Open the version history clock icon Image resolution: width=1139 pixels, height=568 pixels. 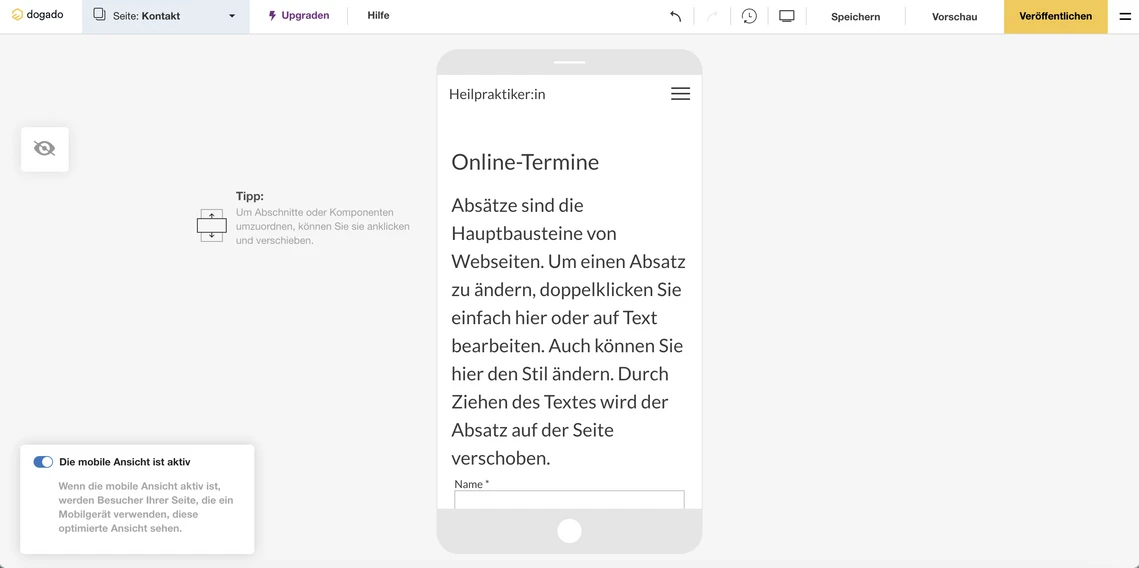(750, 16)
